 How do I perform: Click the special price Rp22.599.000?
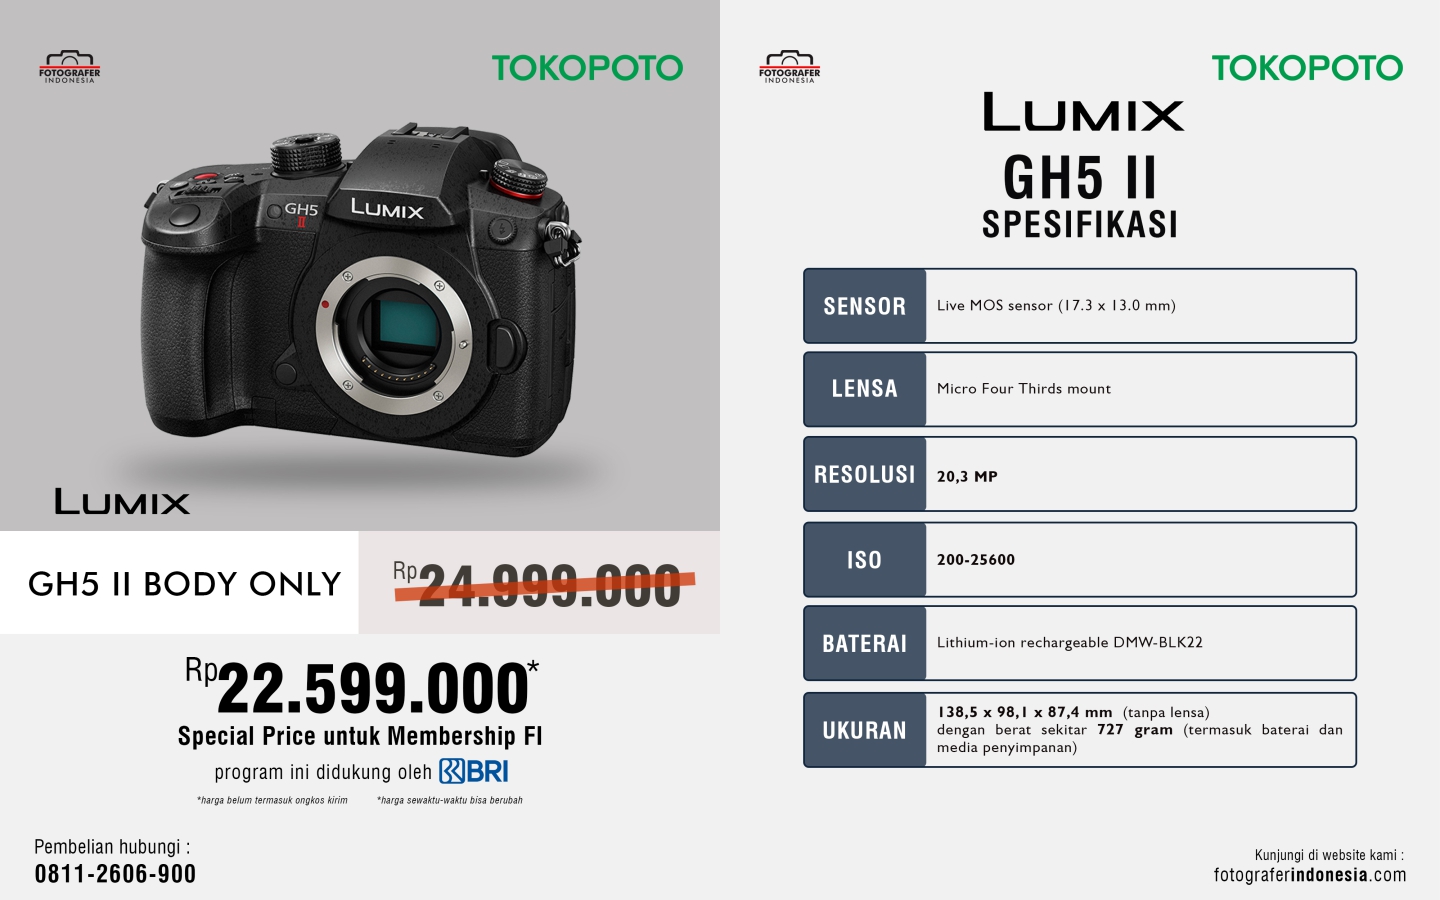pyautogui.click(x=362, y=686)
